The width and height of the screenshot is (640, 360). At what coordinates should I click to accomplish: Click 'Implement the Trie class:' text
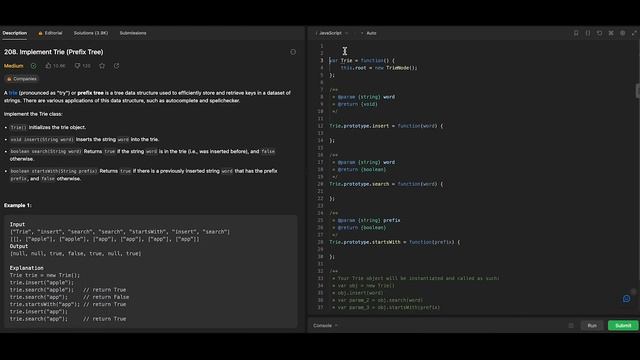[x=33, y=114]
